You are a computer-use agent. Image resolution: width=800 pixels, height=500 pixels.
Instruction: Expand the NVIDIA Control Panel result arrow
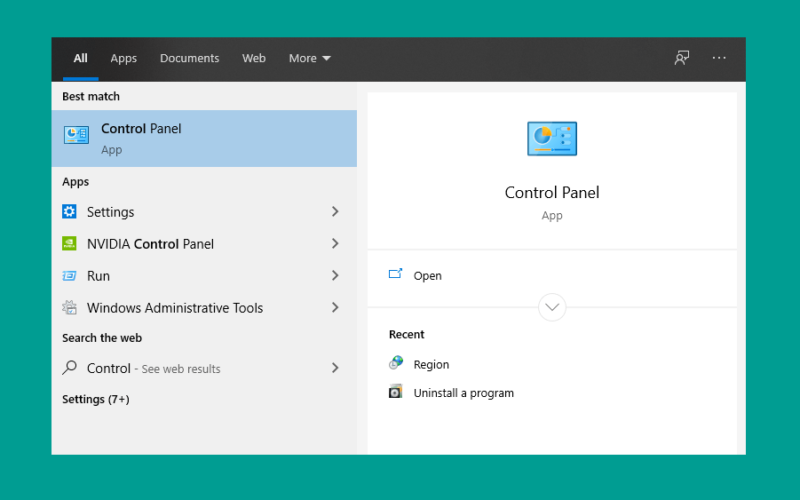click(x=335, y=243)
